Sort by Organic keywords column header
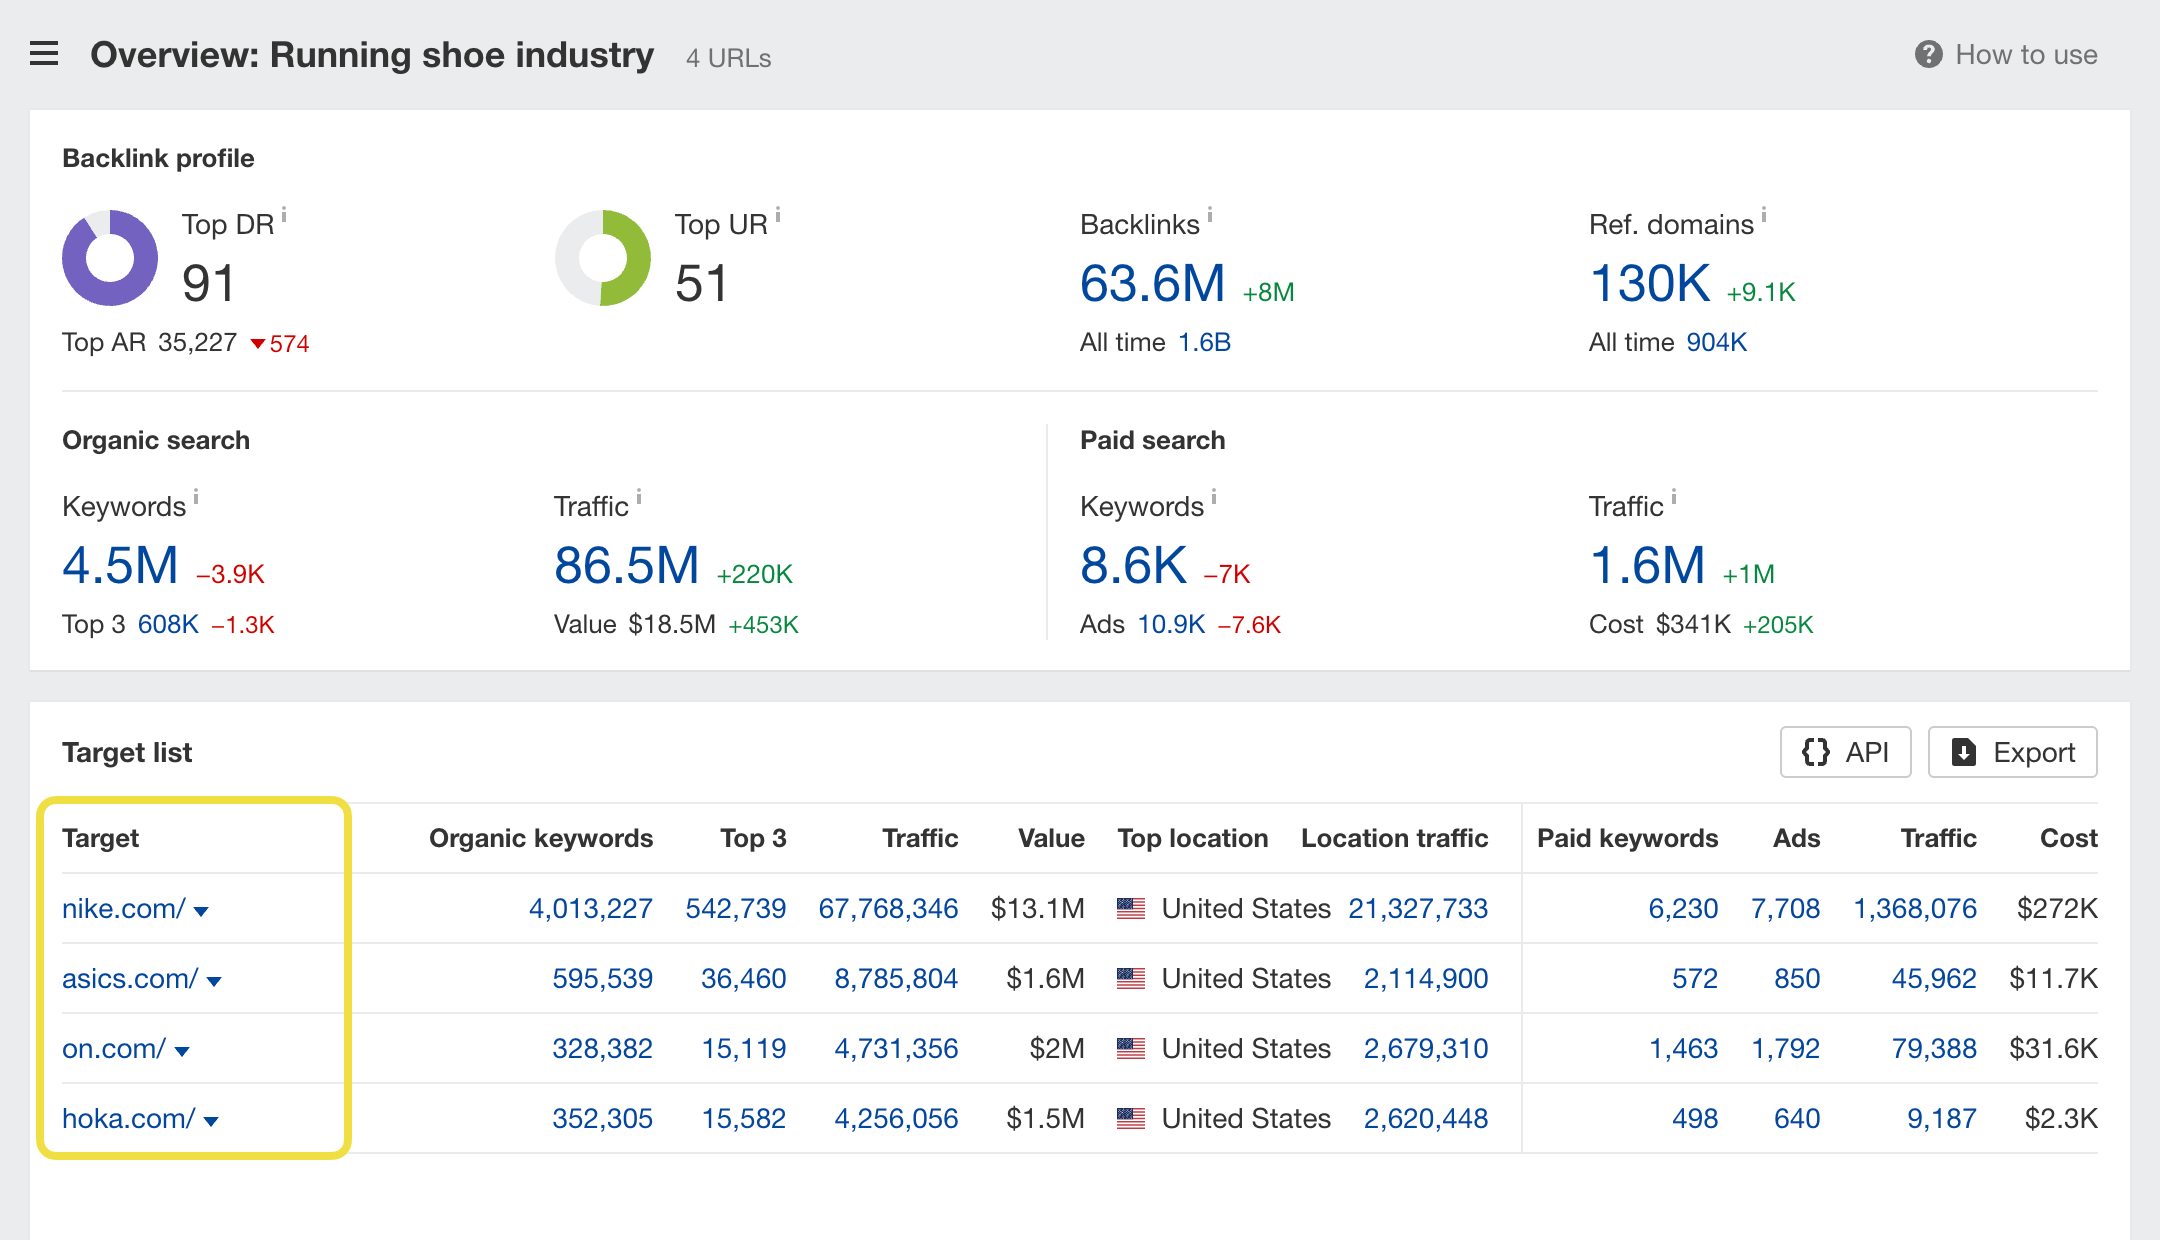Viewport: 2160px width, 1240px height. click(540, 838)
